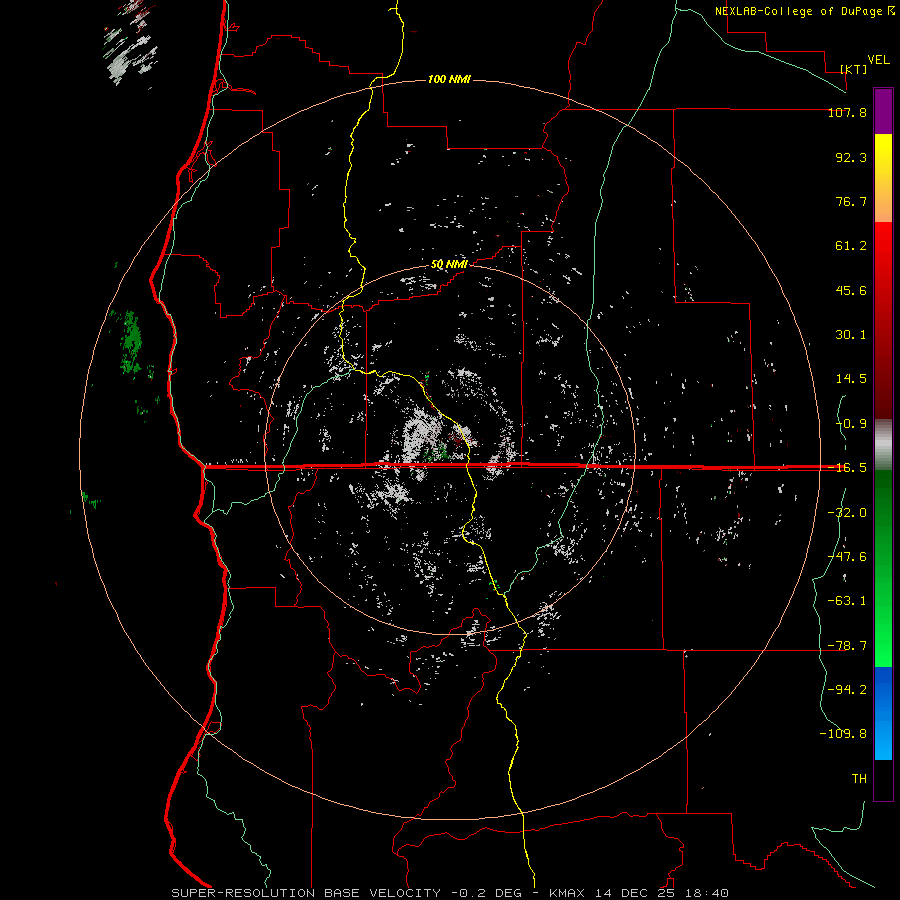Click the KMAX 14 DEC 25 18:40 timestamp
The width and height of the screenshot is (900, 900).
(639, 893)
